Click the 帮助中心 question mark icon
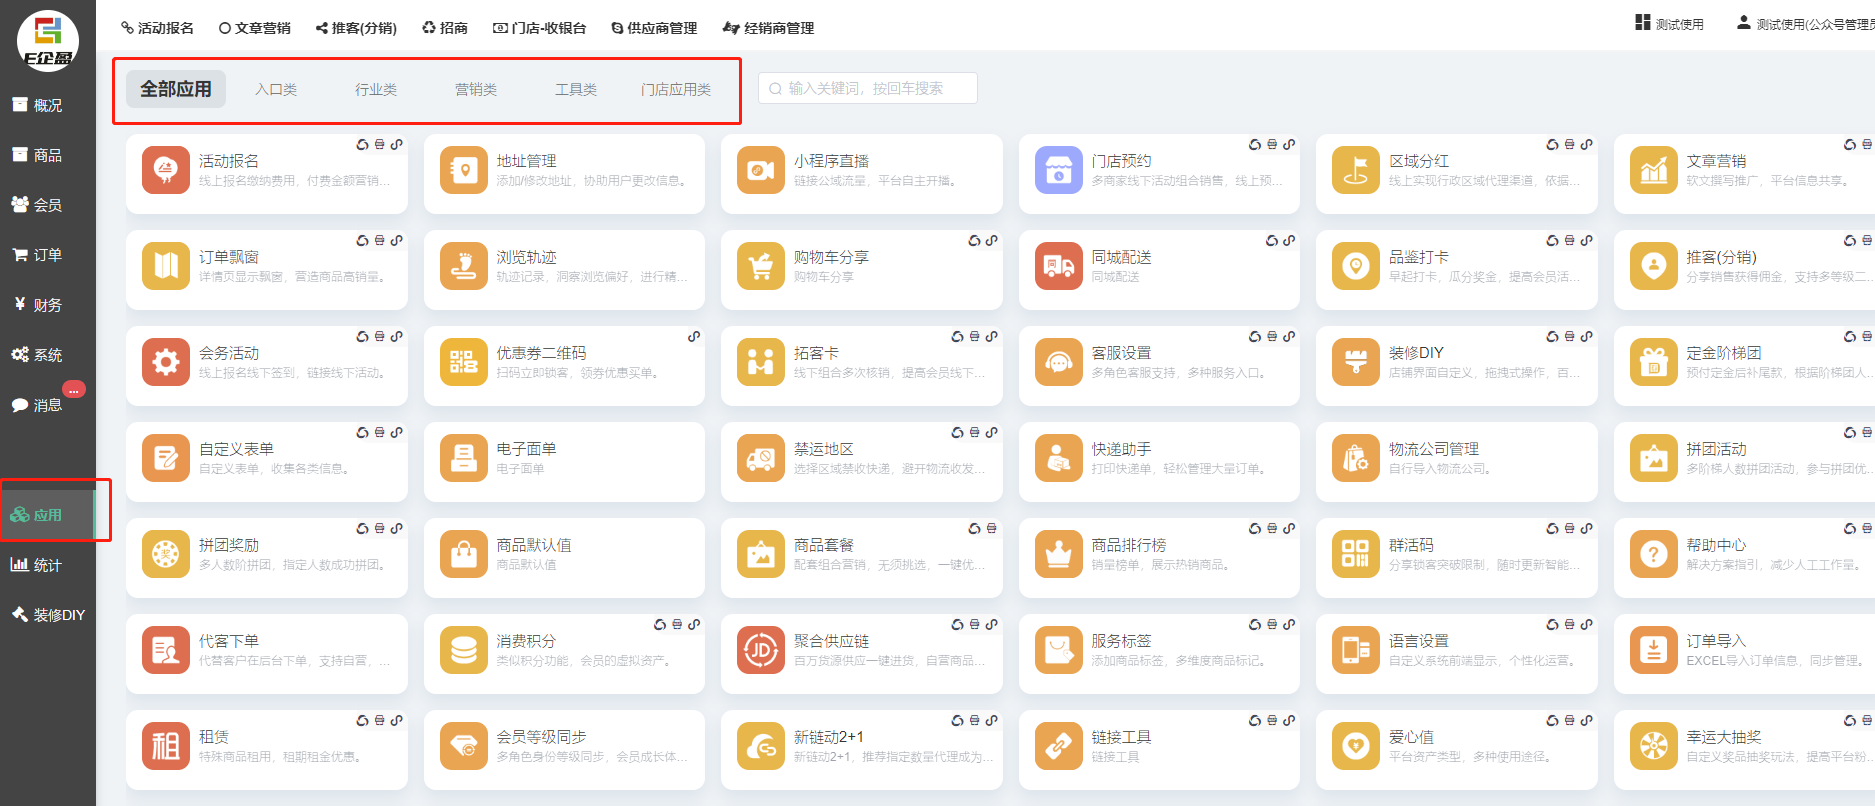The width and height of the screenshot is (1875, 806). 1654,554
